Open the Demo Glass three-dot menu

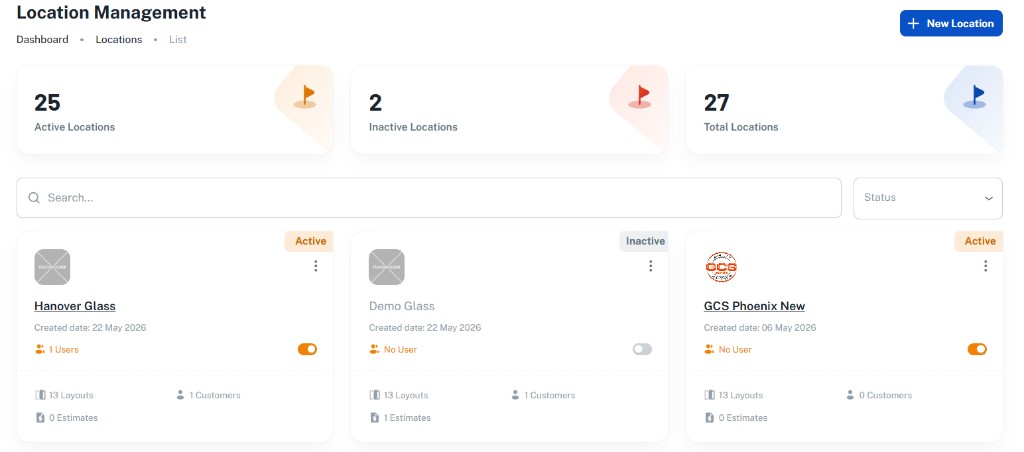[650, 266]
